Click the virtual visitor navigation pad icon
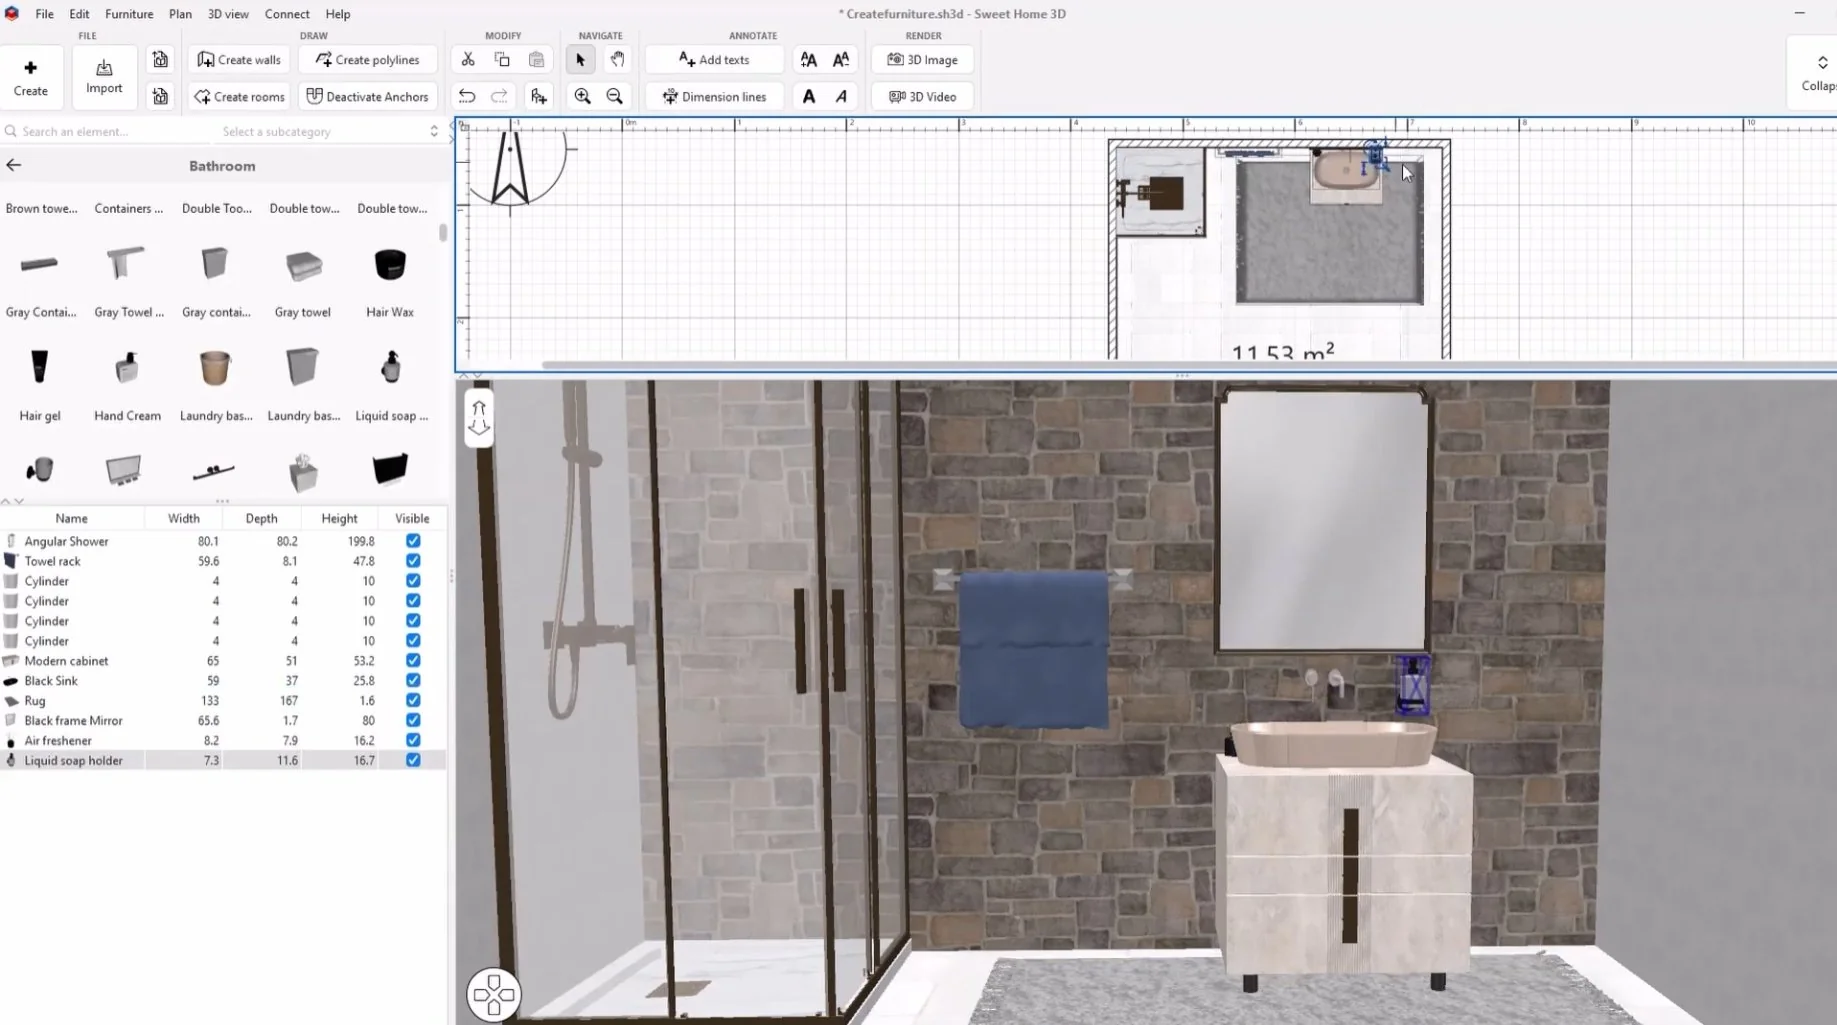This screenshot has height=1025, width=1837. 493,994
